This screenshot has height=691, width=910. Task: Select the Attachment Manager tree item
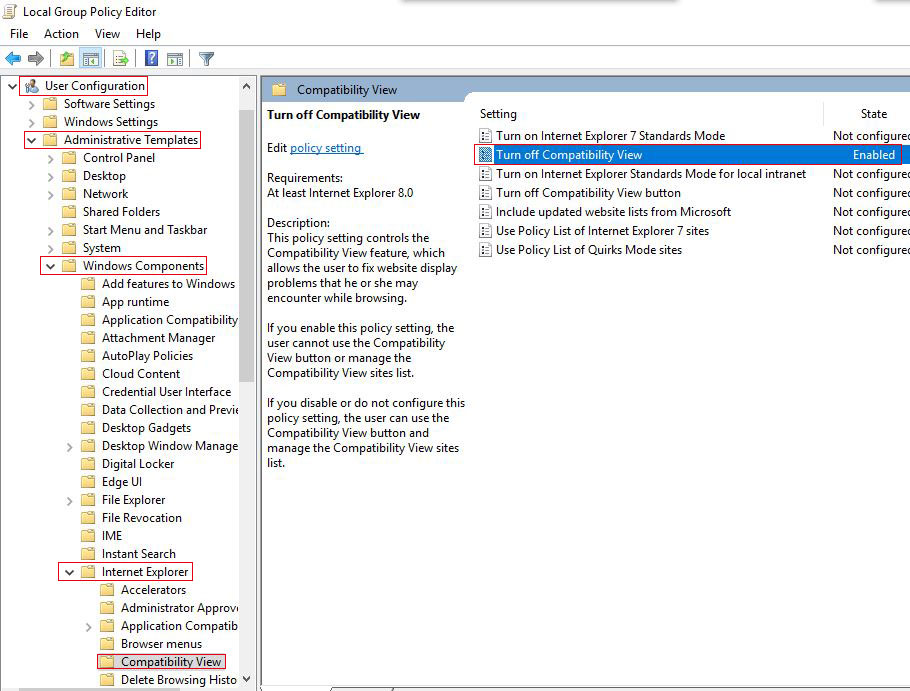point(158,338)
